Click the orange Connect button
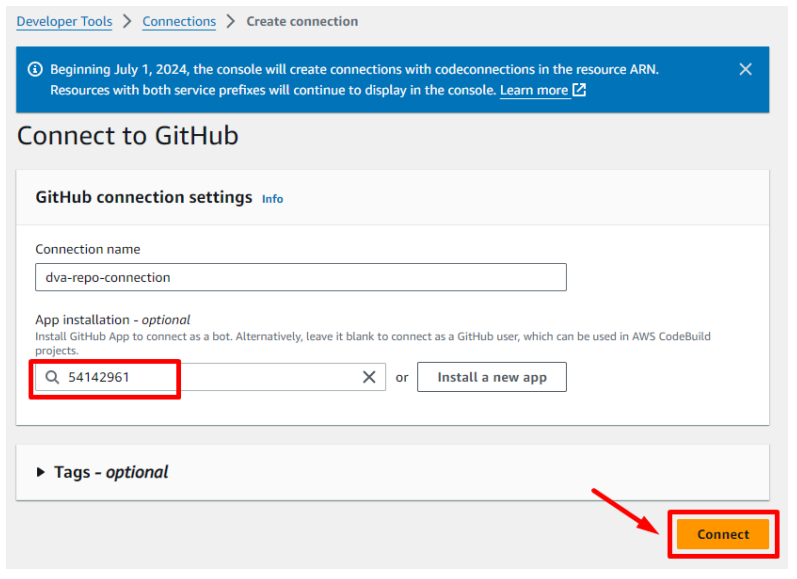This screenshot has height=579, width=797. 723,534
